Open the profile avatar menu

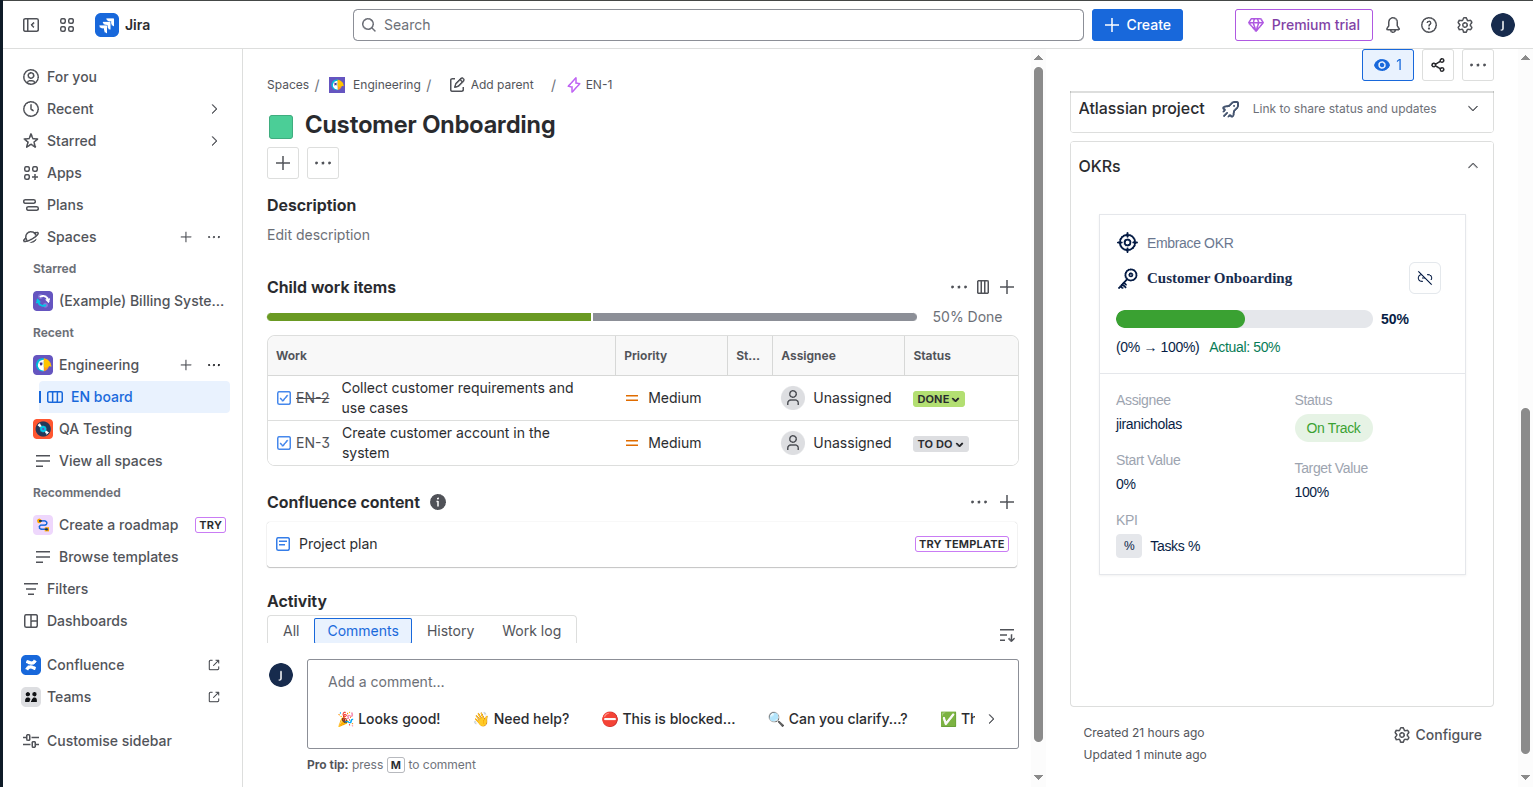[x=1502, y=25]
